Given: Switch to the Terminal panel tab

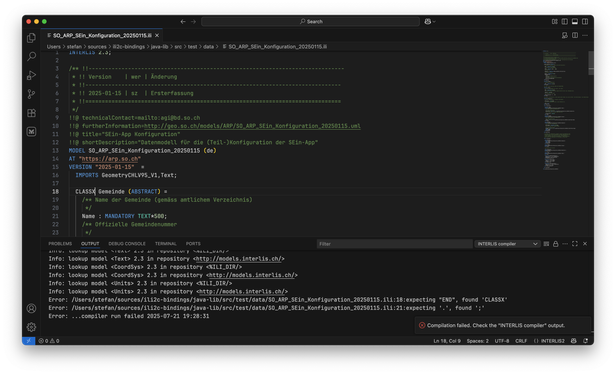Looking at the screenshot, I should pyautogui.click(x=165, y=244).
